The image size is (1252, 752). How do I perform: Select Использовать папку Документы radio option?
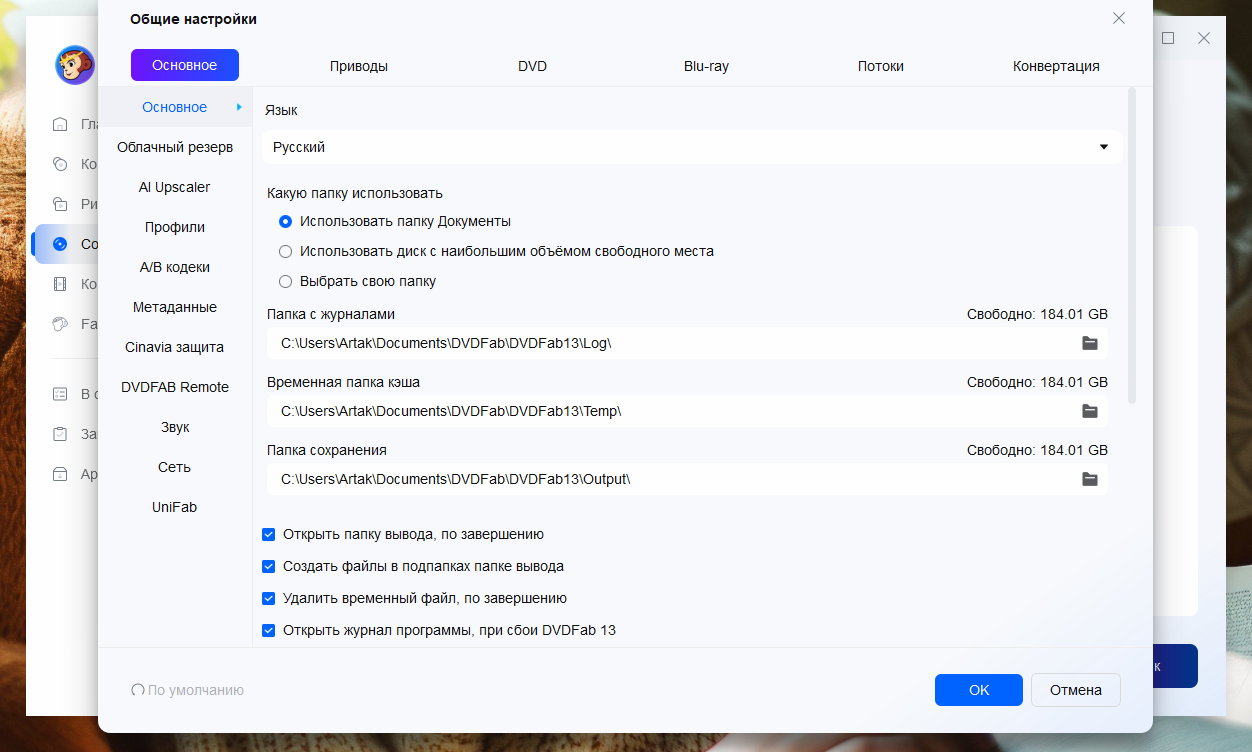[x=285, y=221]
